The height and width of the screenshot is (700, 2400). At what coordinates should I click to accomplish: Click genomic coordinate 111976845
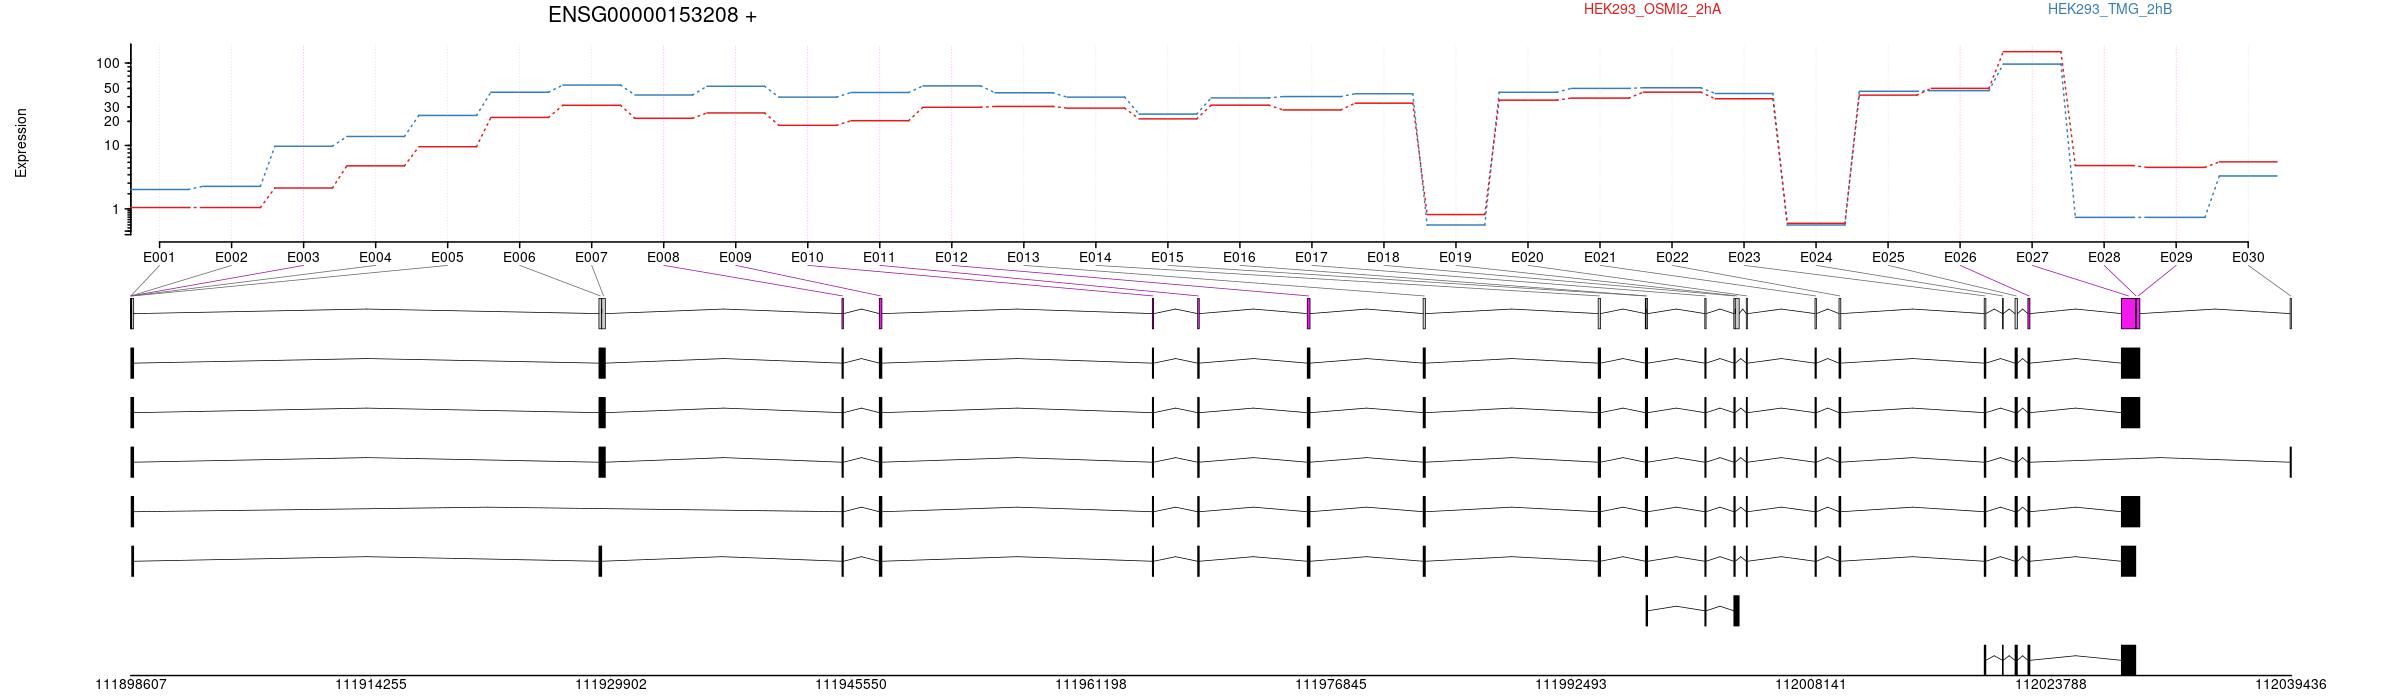(1331, 685)
